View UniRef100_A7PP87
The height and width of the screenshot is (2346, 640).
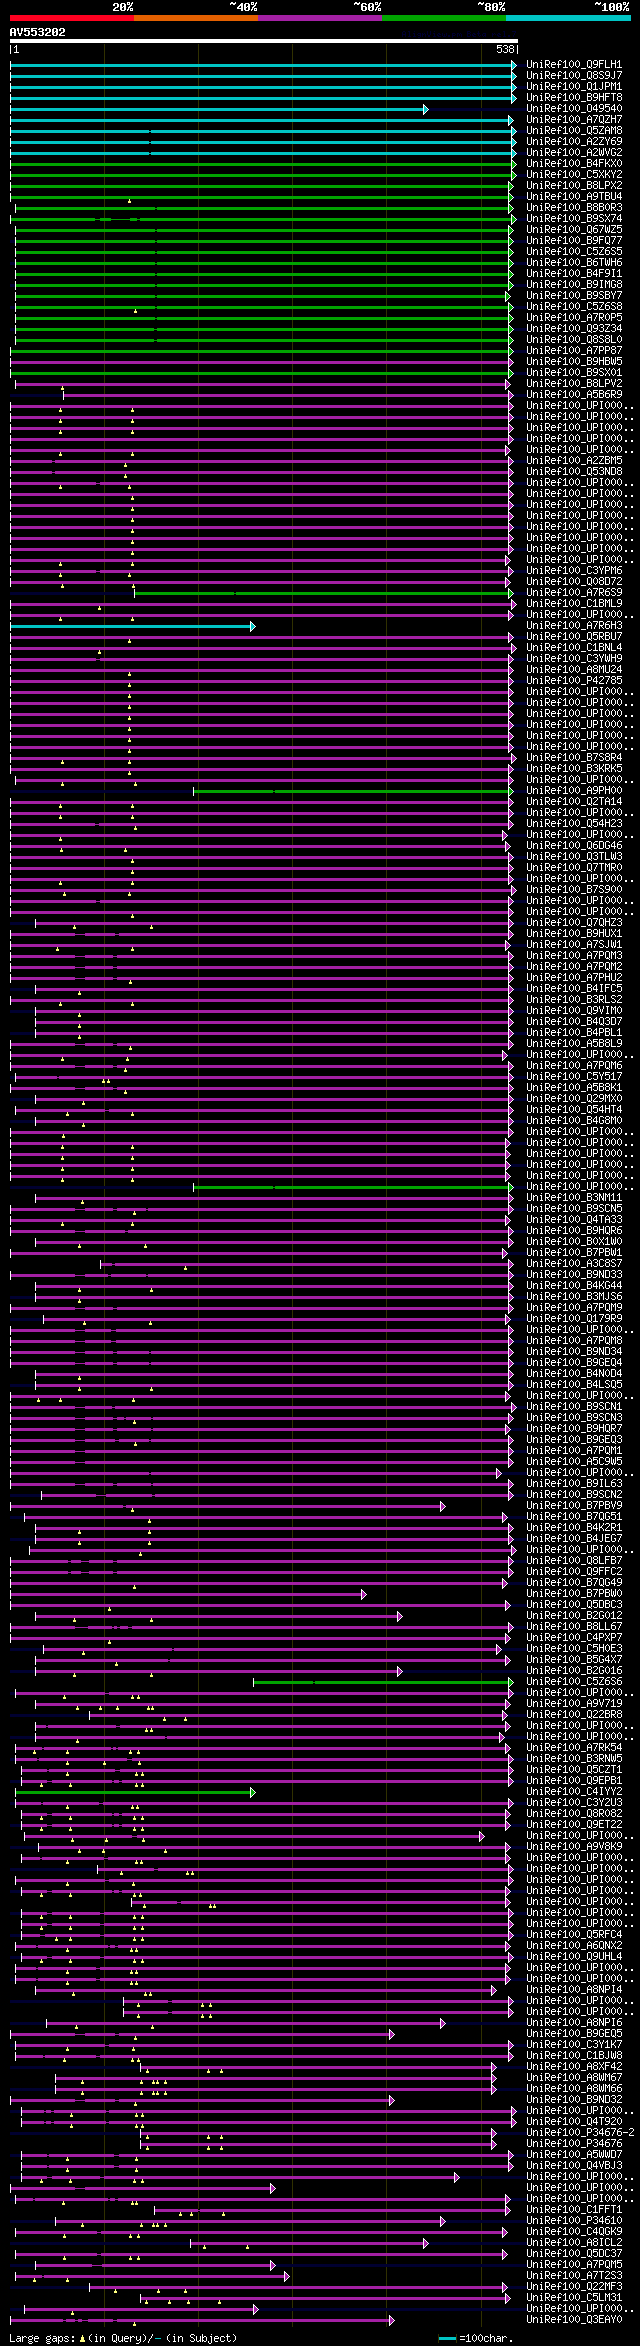tap(574, 351)
